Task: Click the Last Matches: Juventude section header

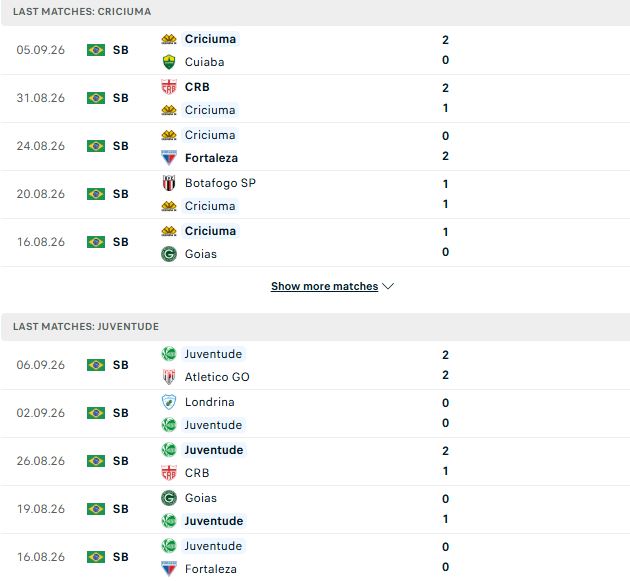Action: click(86, 326)
